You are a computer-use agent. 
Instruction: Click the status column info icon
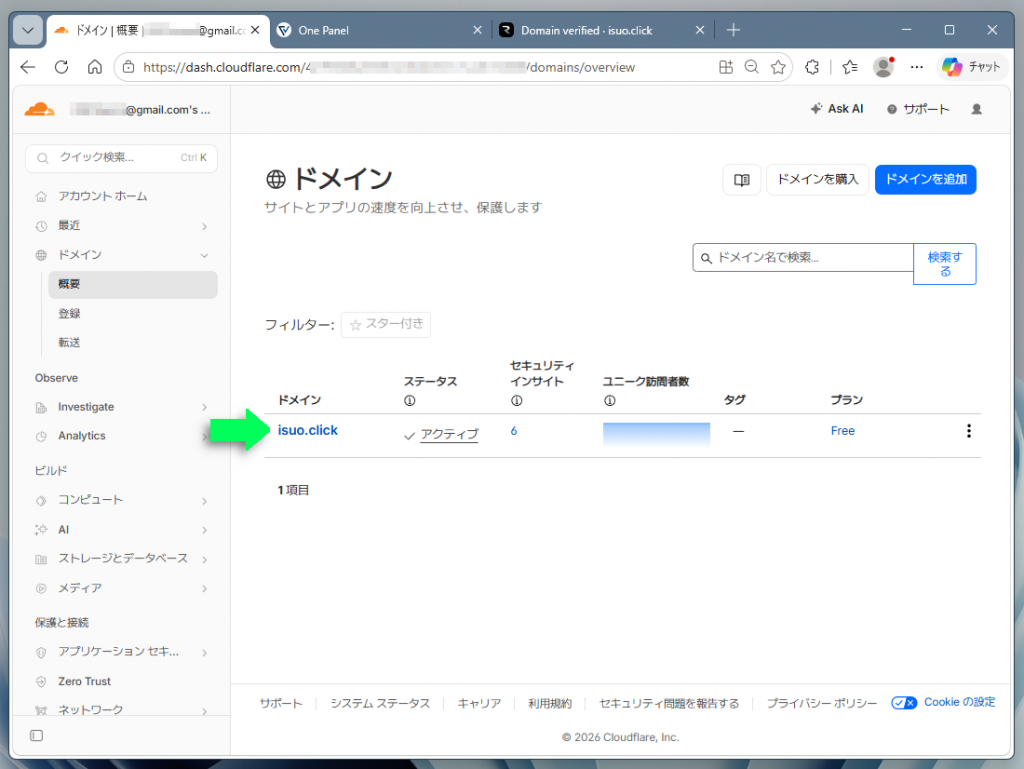click(409, 400)
